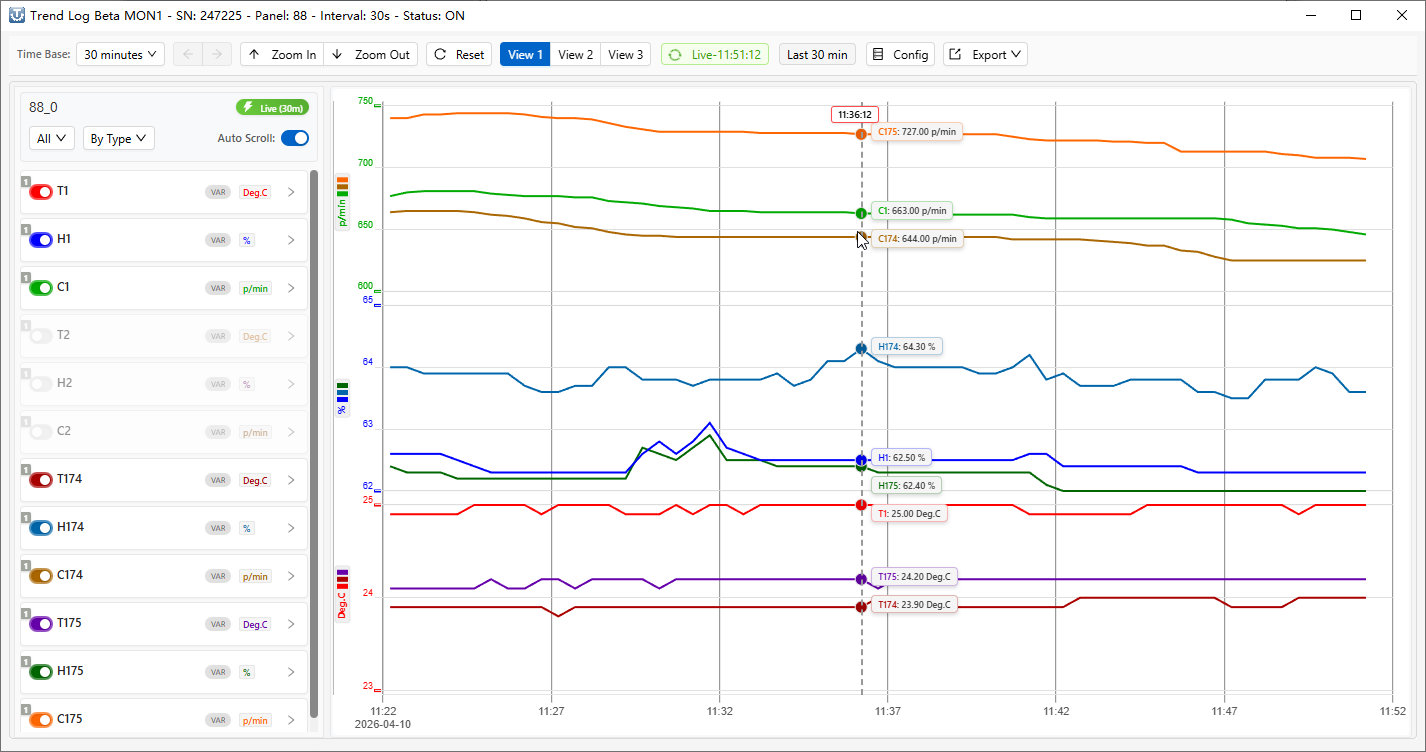Open the By Type grouping dropdown
1426x752 pixels.
[x=118, y=139]
